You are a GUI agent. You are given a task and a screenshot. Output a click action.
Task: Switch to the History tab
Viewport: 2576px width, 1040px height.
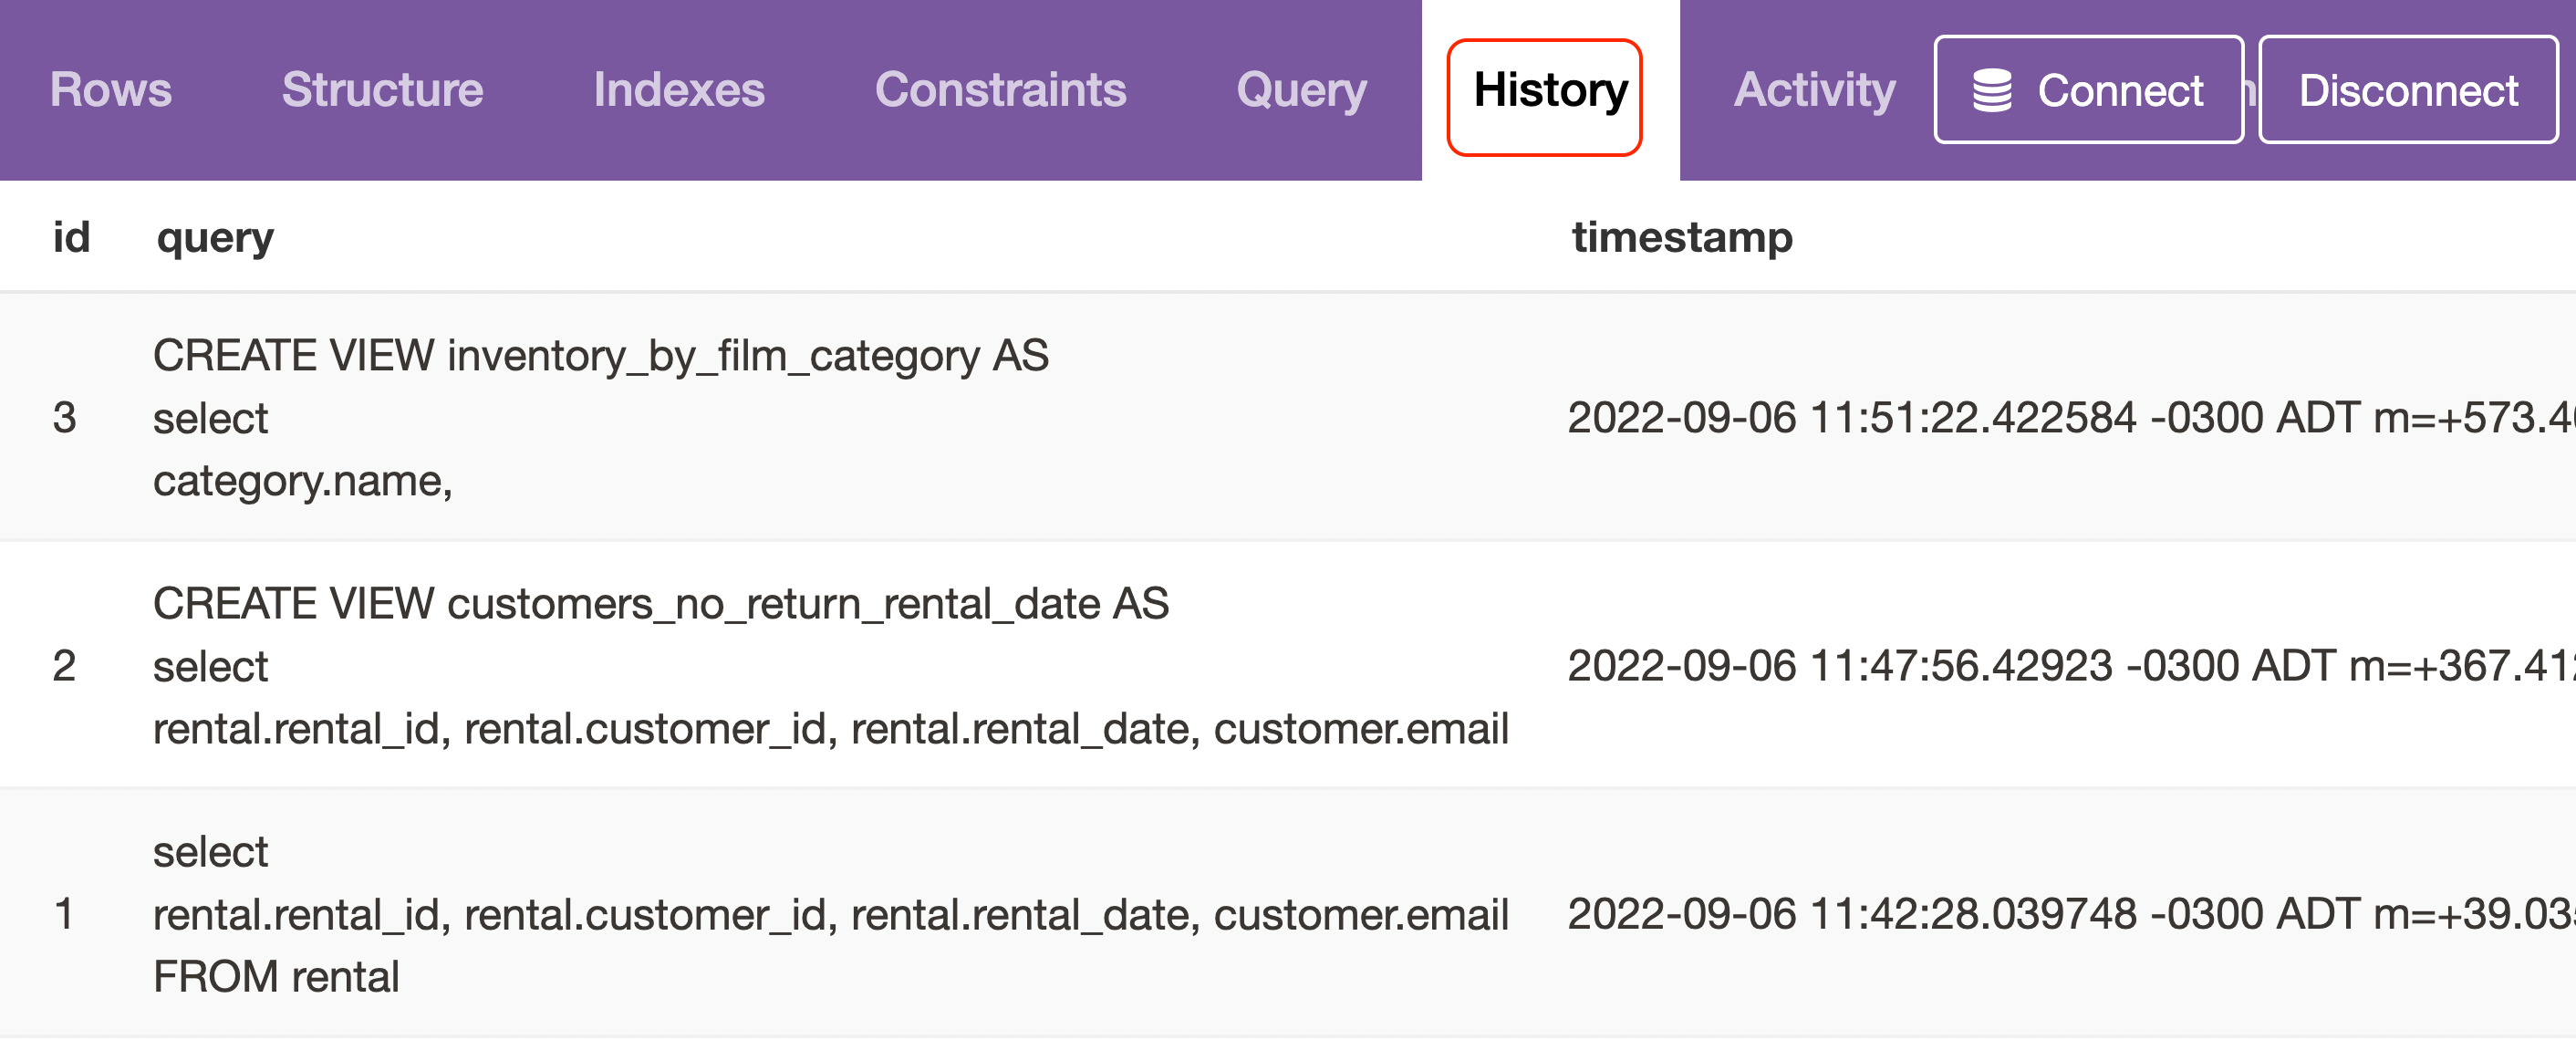1545,93
